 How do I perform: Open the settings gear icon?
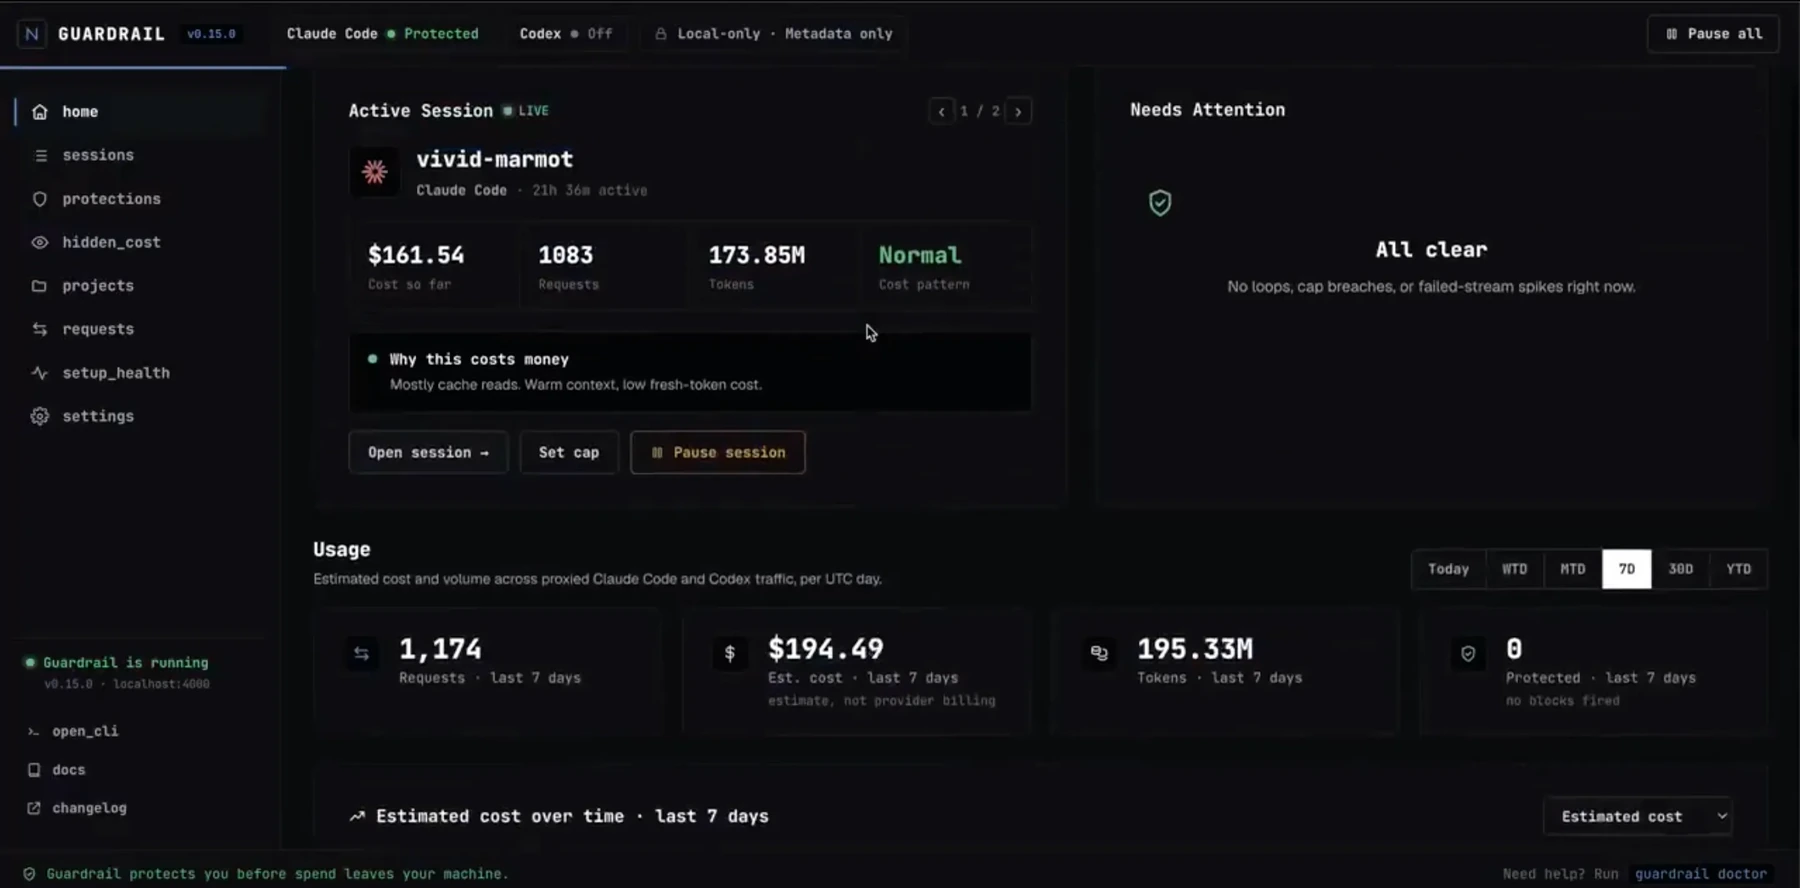tap(39, 416)
